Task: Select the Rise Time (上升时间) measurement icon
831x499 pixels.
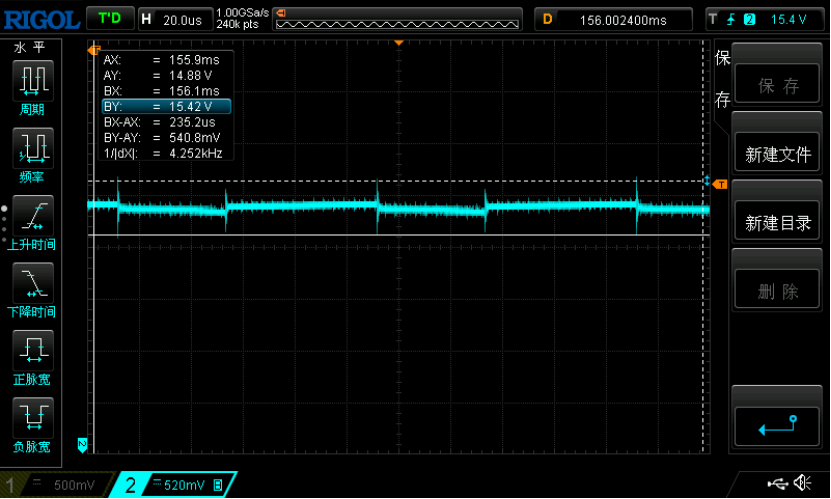Action: tap(33, 216)
